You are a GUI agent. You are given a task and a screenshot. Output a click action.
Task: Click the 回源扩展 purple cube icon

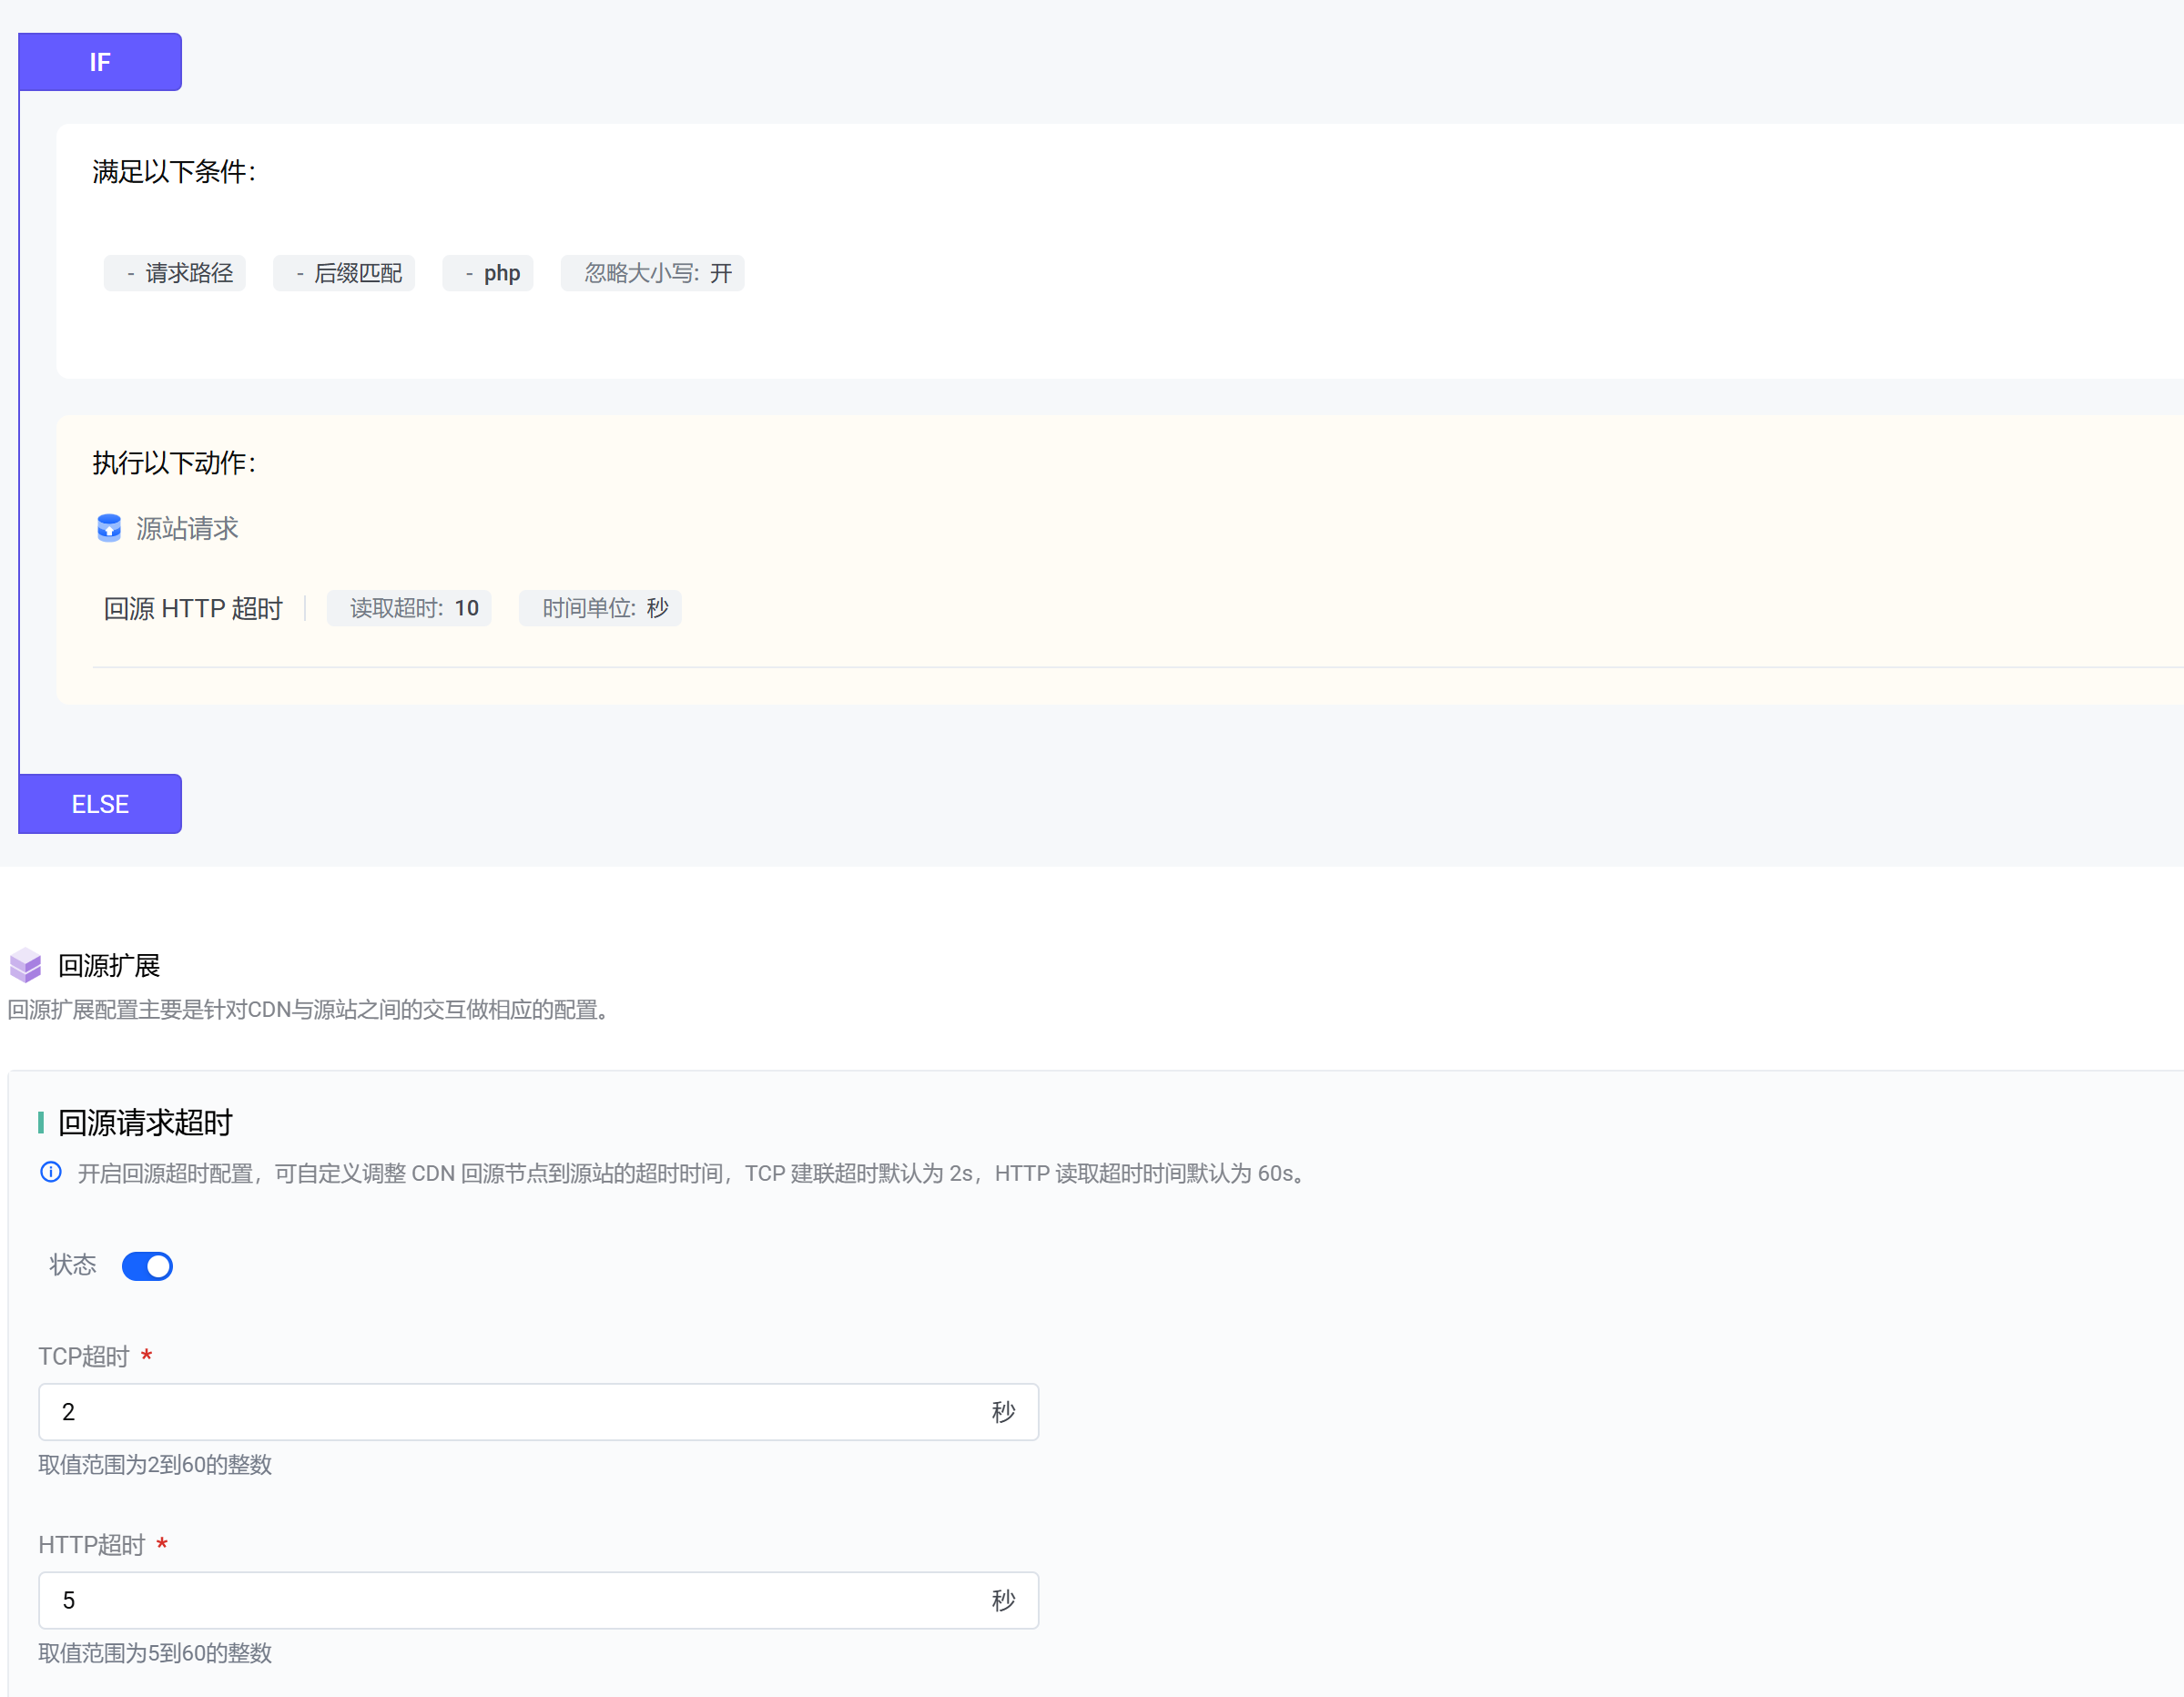pyautogui.click(x=25, y=965)
